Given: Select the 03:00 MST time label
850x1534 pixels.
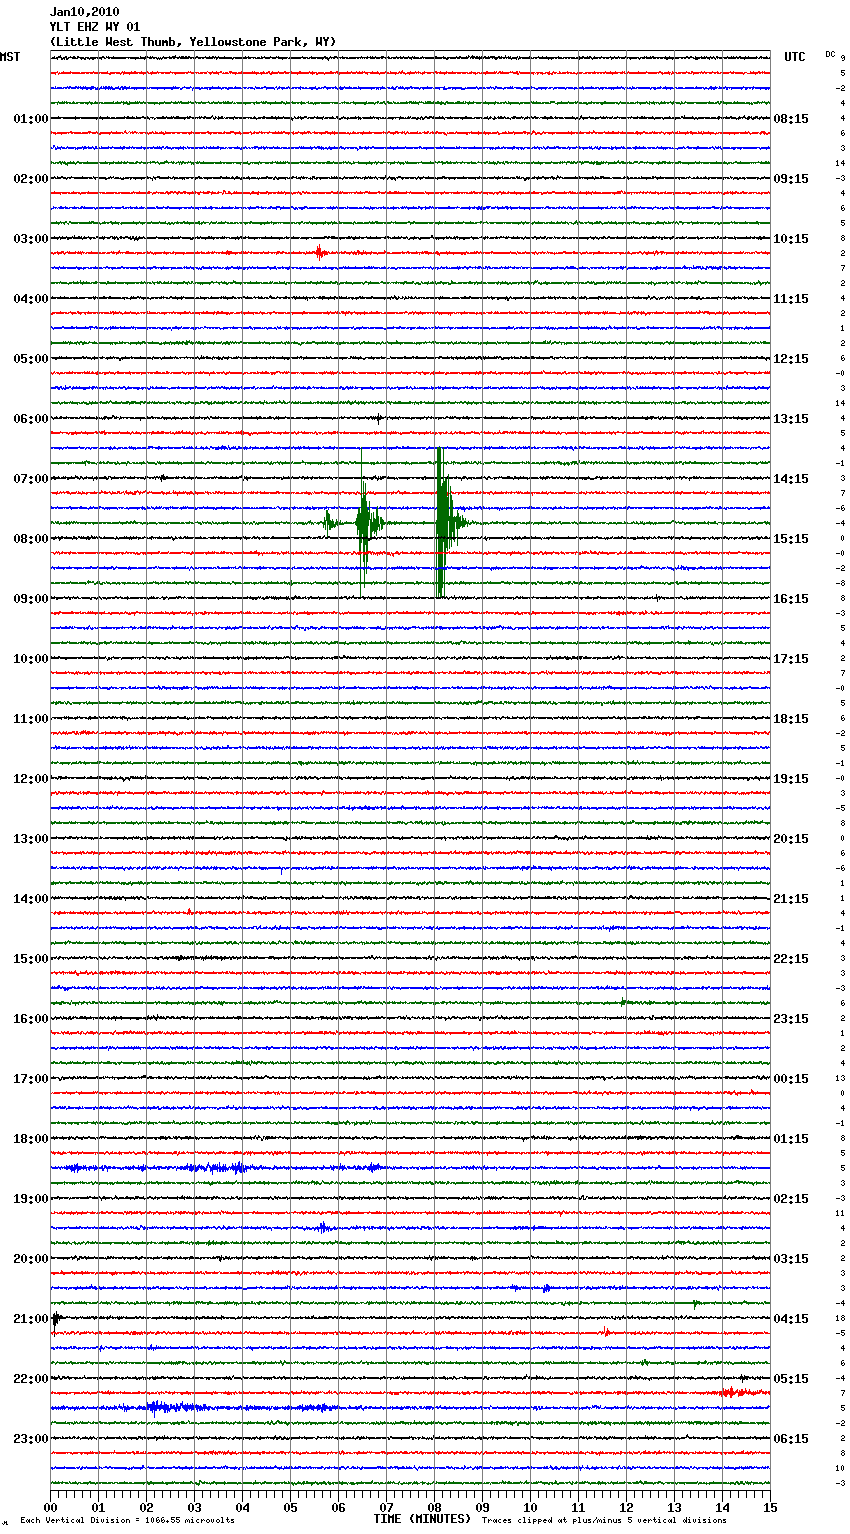Looking at the screenshot, I should pos(31,239).
